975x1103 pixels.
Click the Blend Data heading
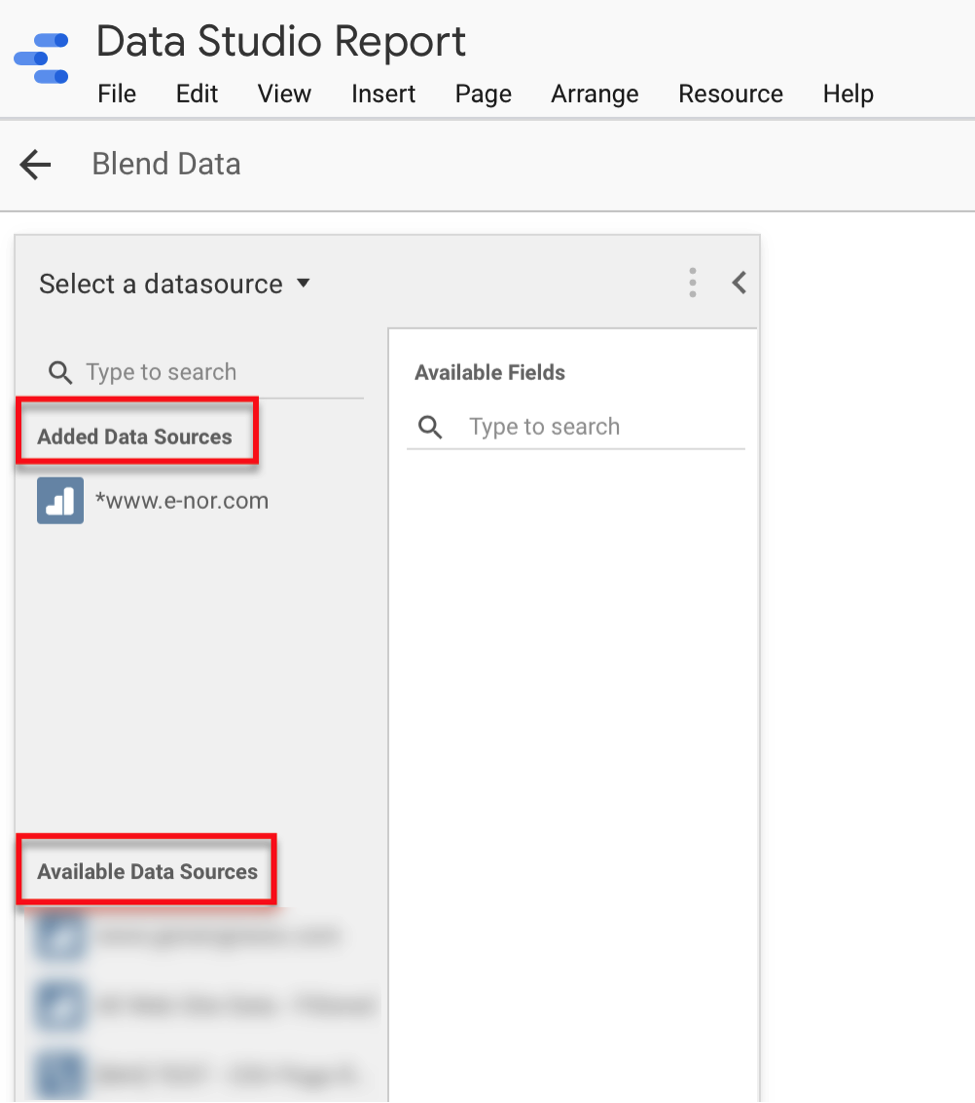click(x=166, y=164)
